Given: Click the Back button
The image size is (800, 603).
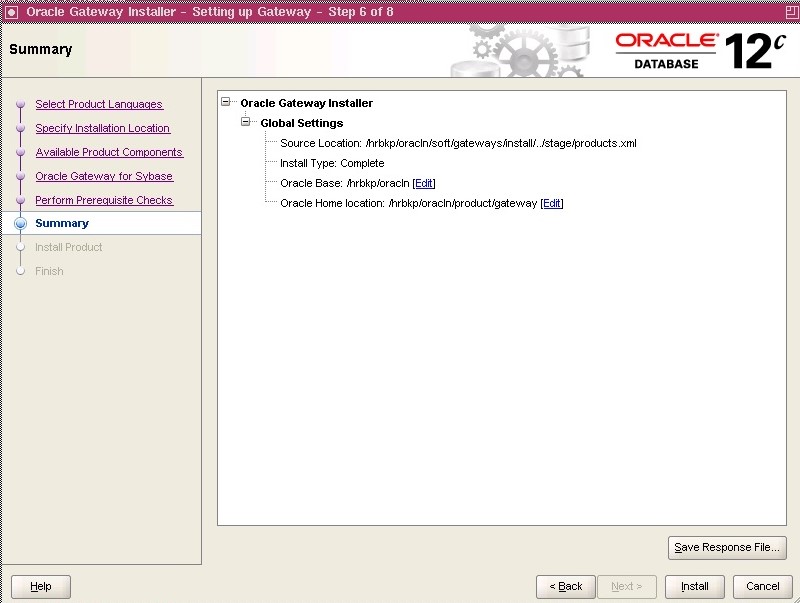Looking at the screenshot, I should [x=565, y=587].
